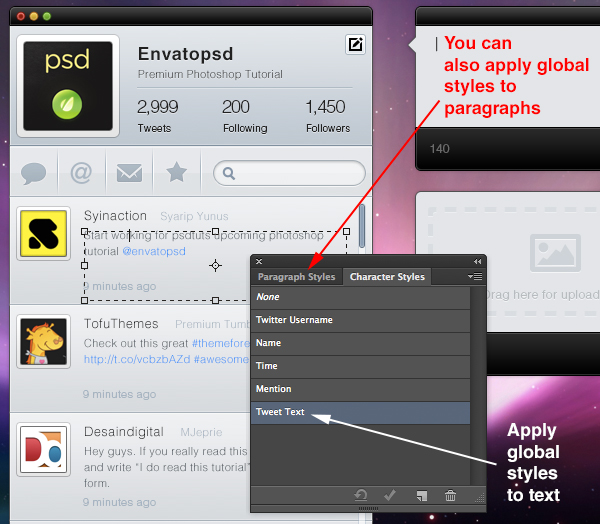
Task: Click the MJeprie name text
Action: point(201,432)
